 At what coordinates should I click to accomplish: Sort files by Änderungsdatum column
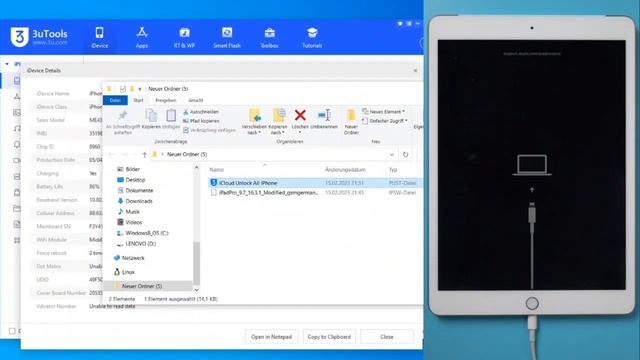[345, 169]
